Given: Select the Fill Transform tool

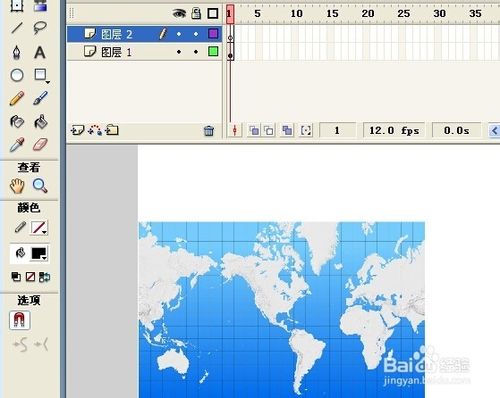Looking at the screenshot, I should tap(40, 5).
